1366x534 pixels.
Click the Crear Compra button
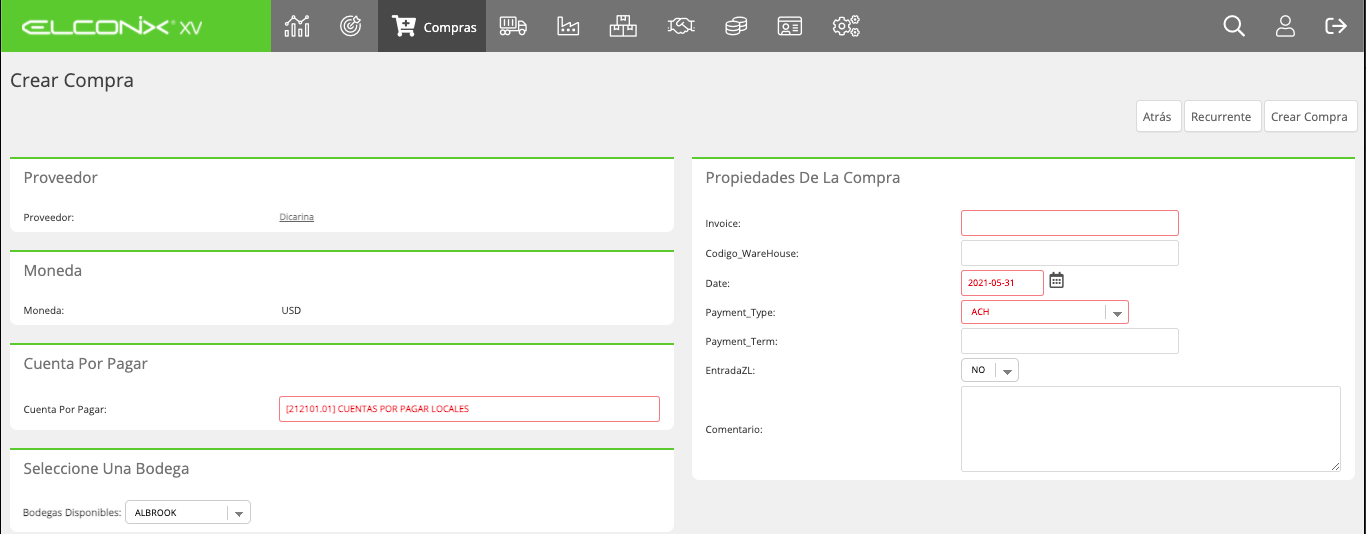1310,116
